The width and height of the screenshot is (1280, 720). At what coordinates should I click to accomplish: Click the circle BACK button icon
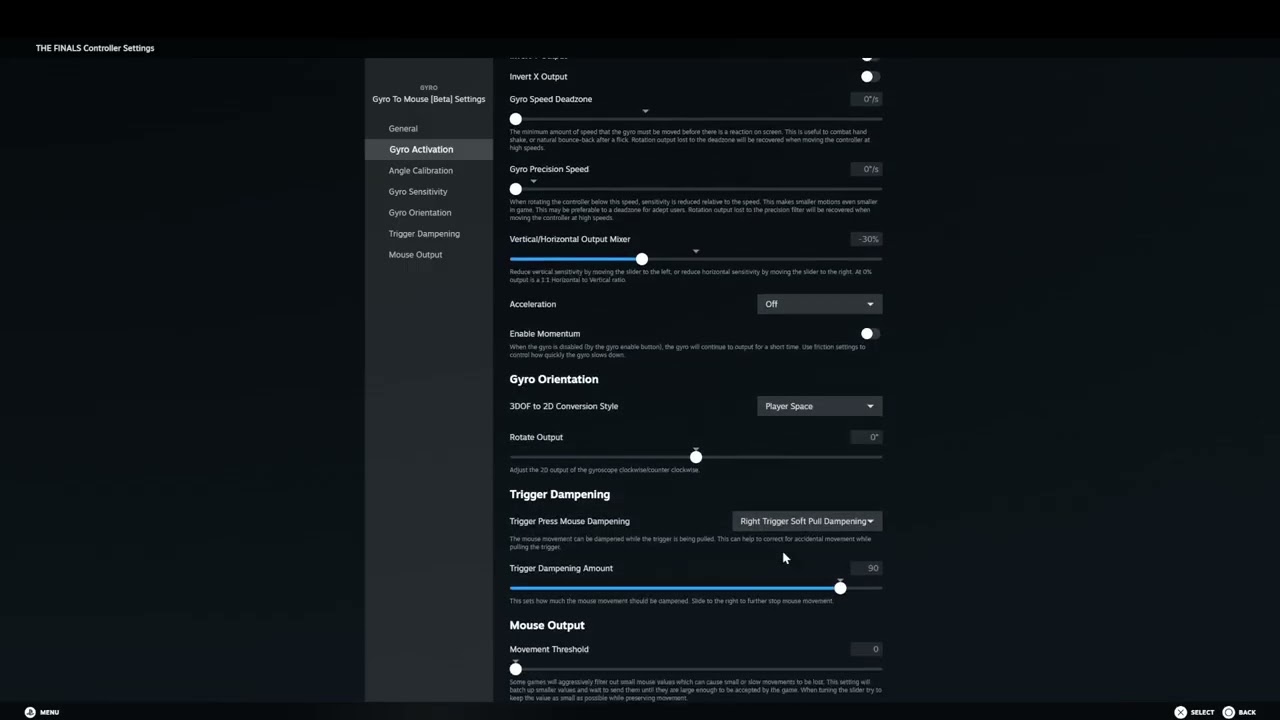click(1228, 712)
